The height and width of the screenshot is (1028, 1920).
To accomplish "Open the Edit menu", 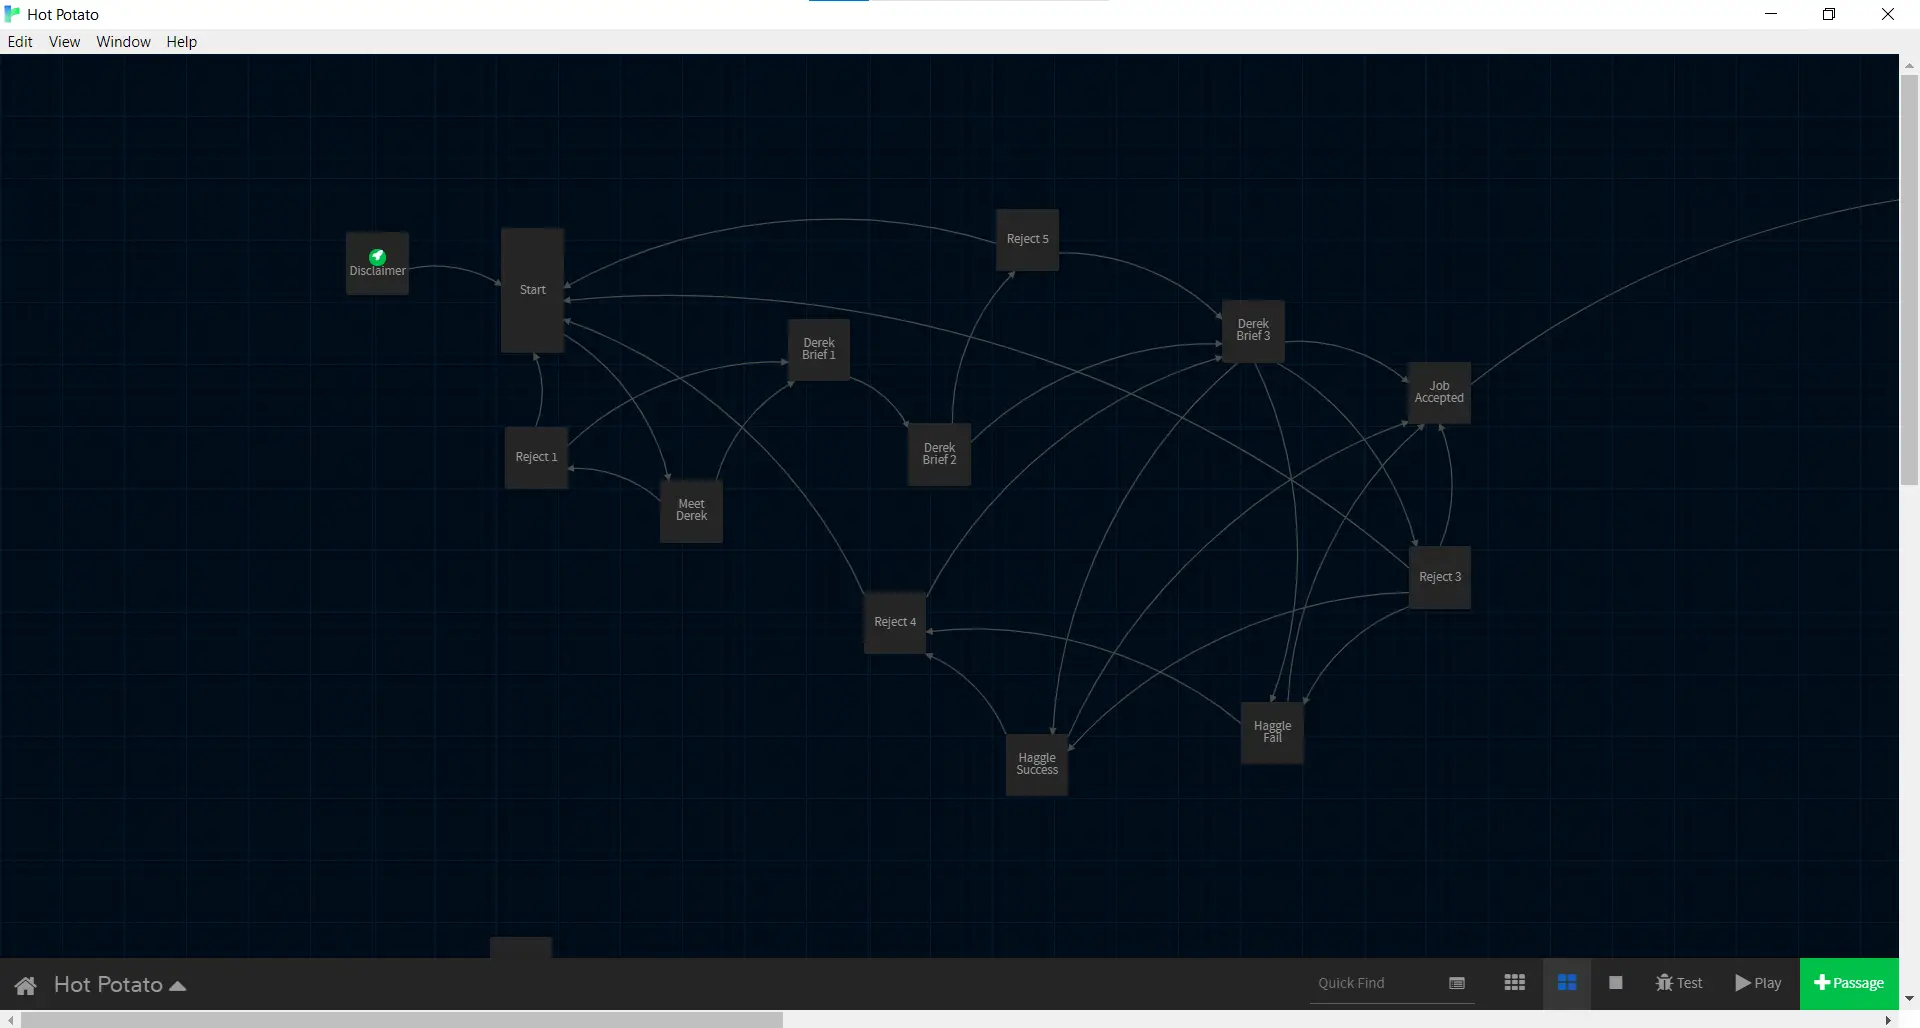I will (20, 42).
